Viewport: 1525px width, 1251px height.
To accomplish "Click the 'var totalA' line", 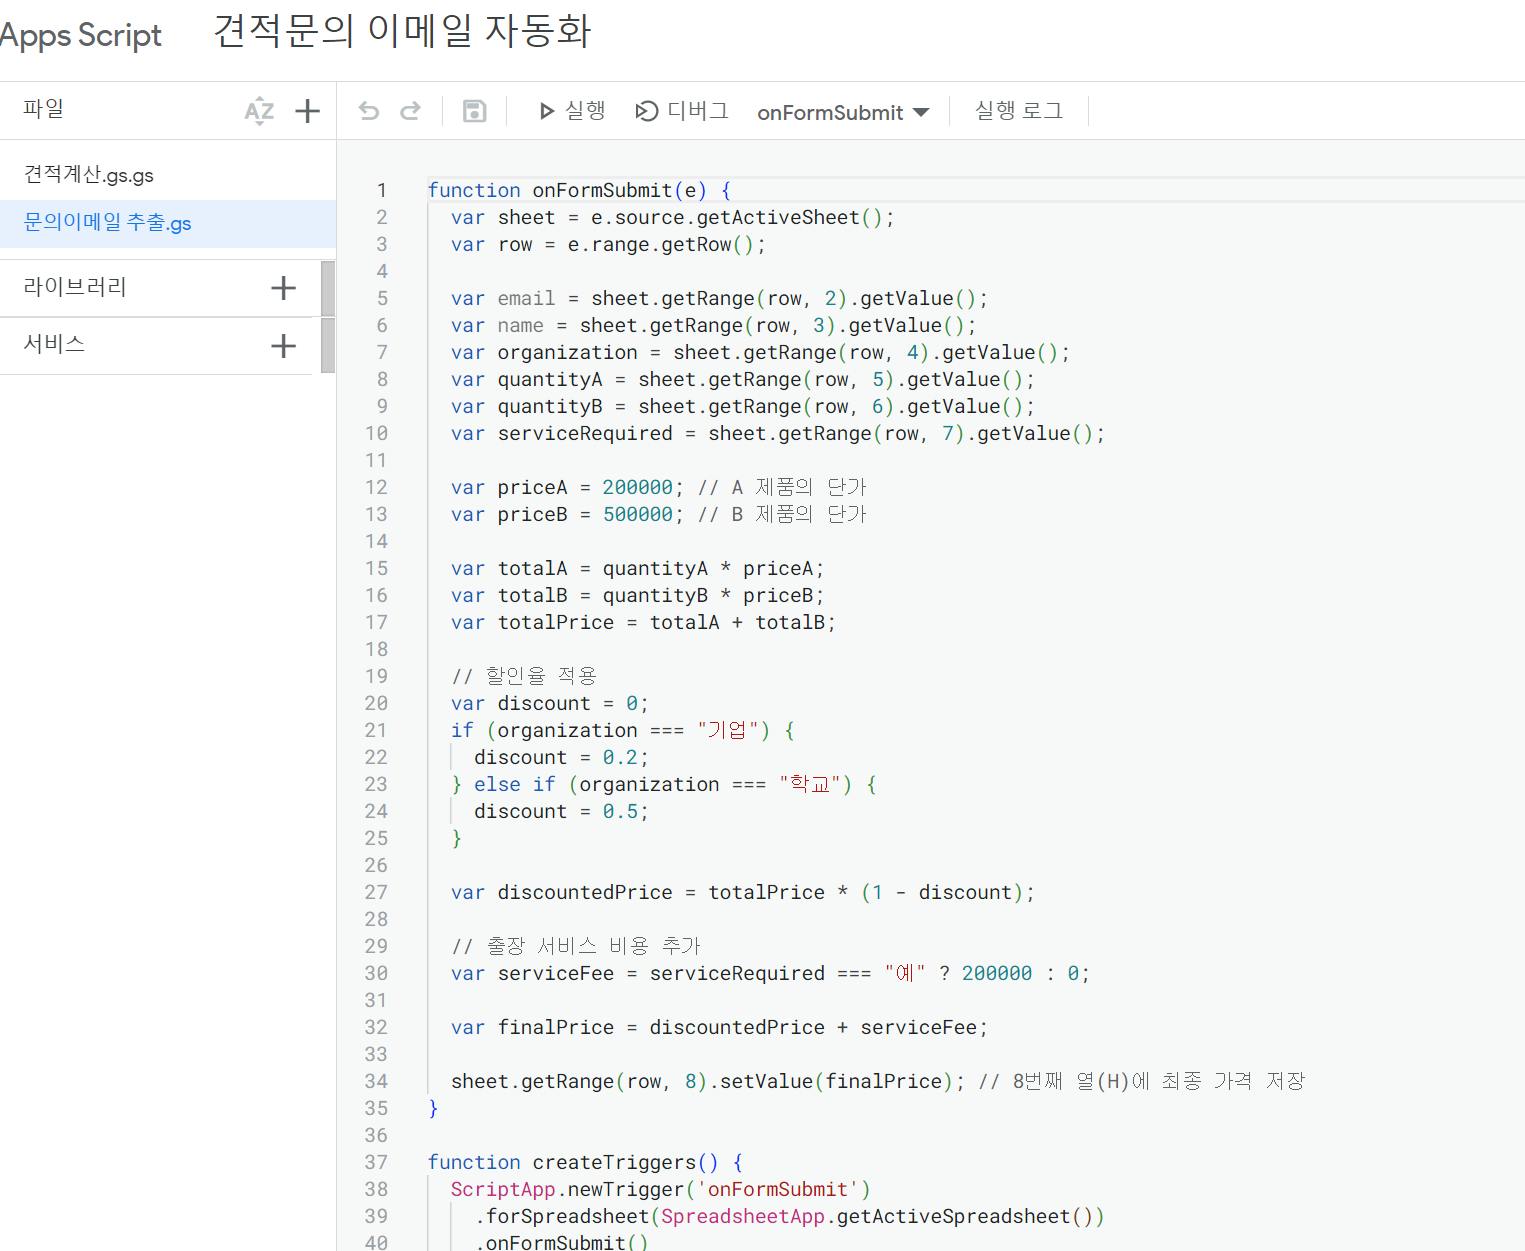I will click(637, 568).
